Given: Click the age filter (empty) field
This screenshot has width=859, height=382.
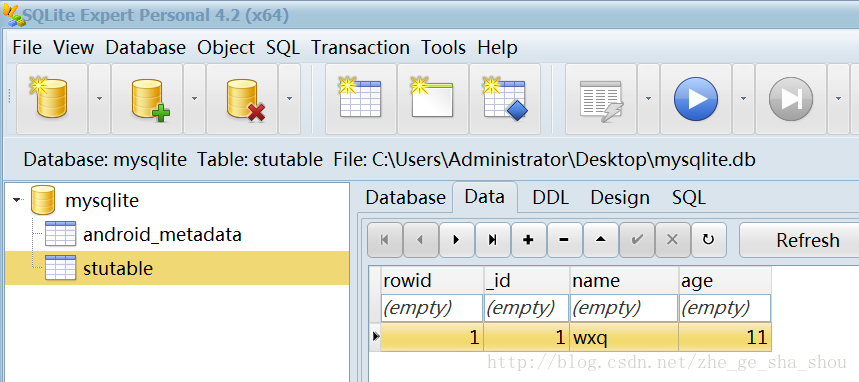Looking at the screenshot, I should (x=725, y=308).
